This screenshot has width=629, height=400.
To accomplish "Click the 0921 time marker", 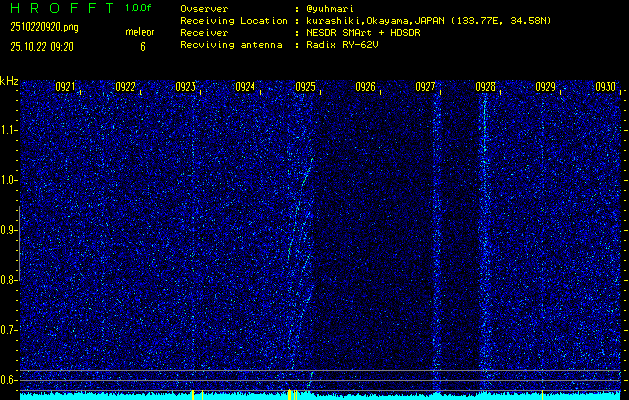I will [x=65, y=87].
